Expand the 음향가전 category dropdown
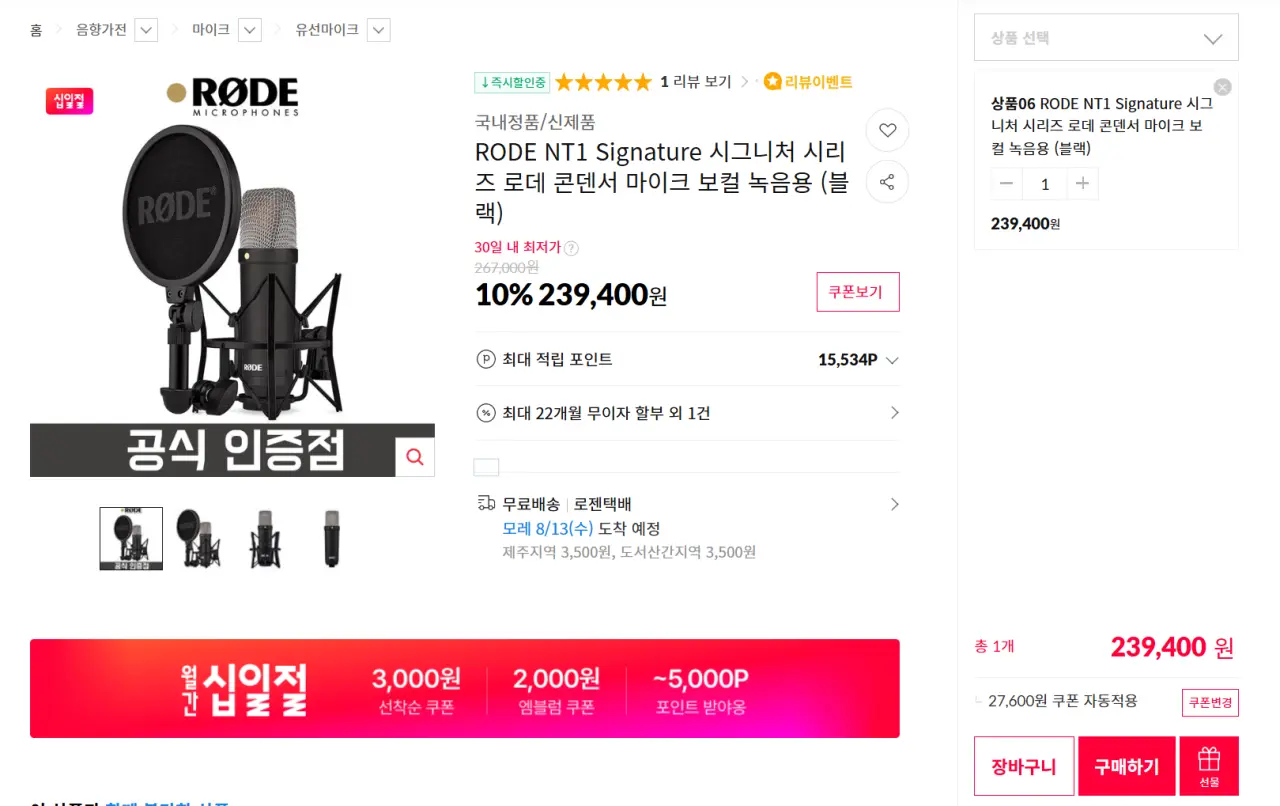Screen dimensions: 1280x806 click(x=146, y=30)
